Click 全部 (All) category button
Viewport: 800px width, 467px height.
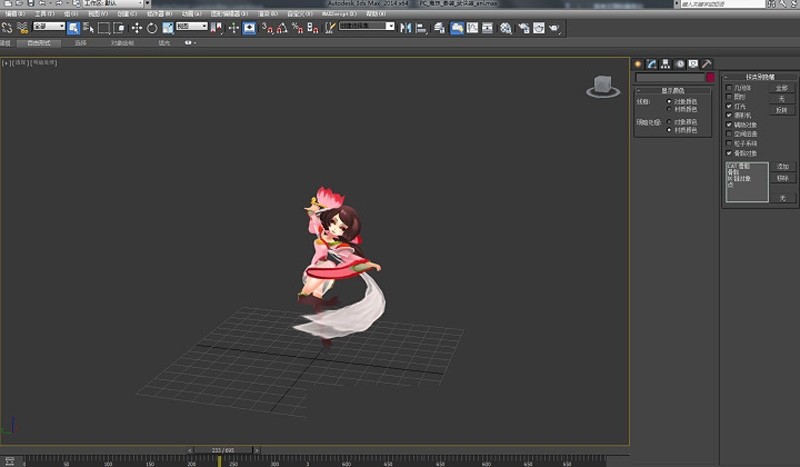click(782, 88)
